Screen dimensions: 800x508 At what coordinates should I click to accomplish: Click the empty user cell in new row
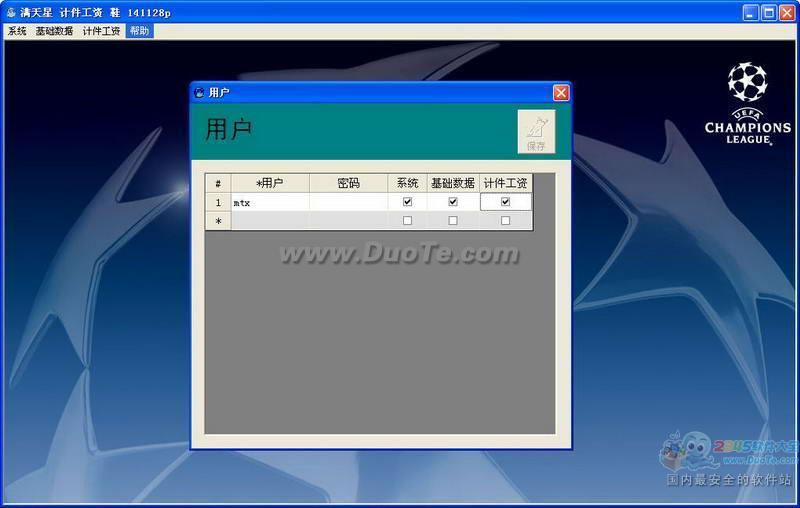pos(270,221)
